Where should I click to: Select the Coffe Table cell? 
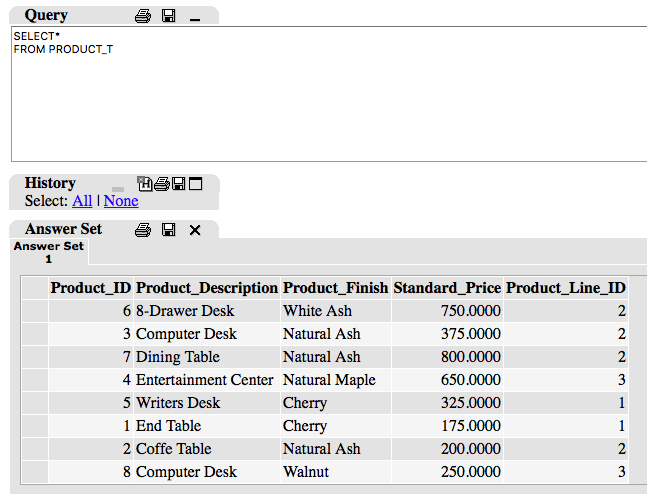[207, 449]
